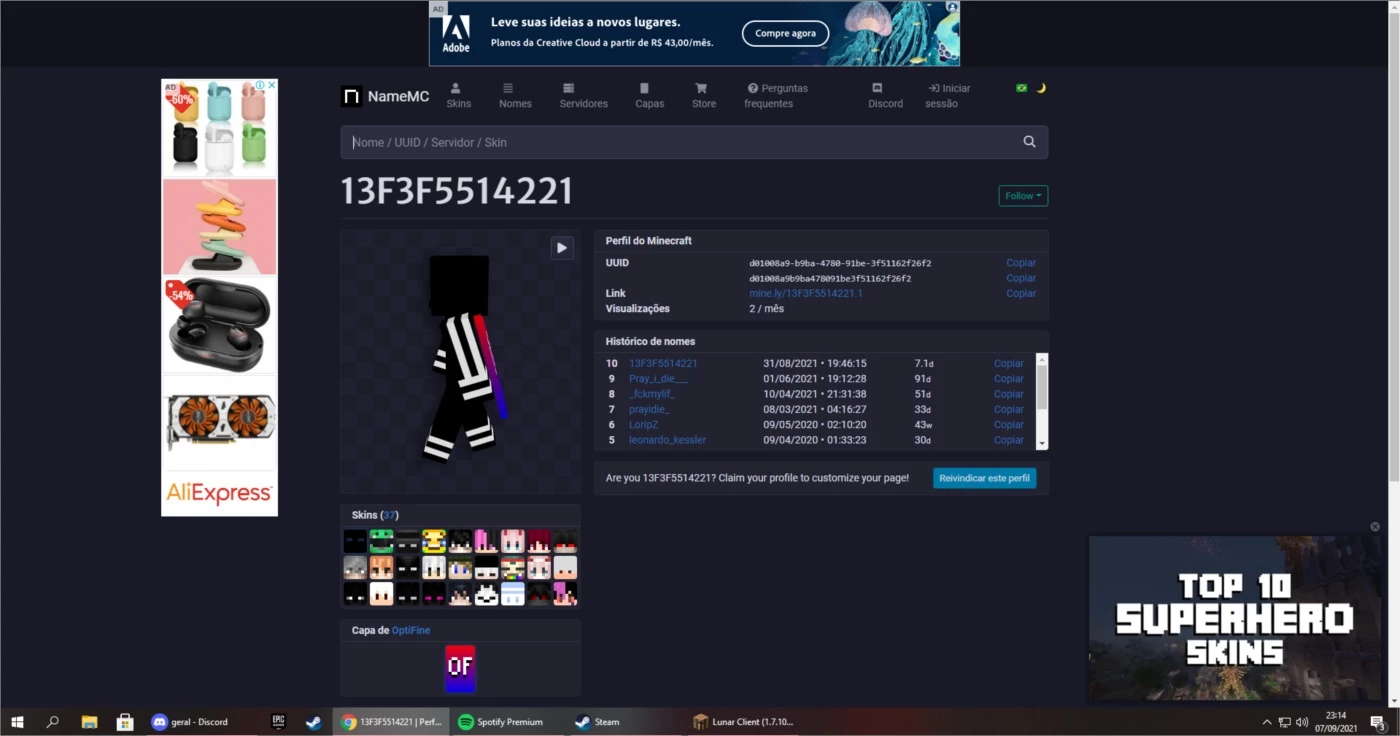Open name LoripZ in history
Viewport: 1400px width, 736px height.
[x=643, y=425]
